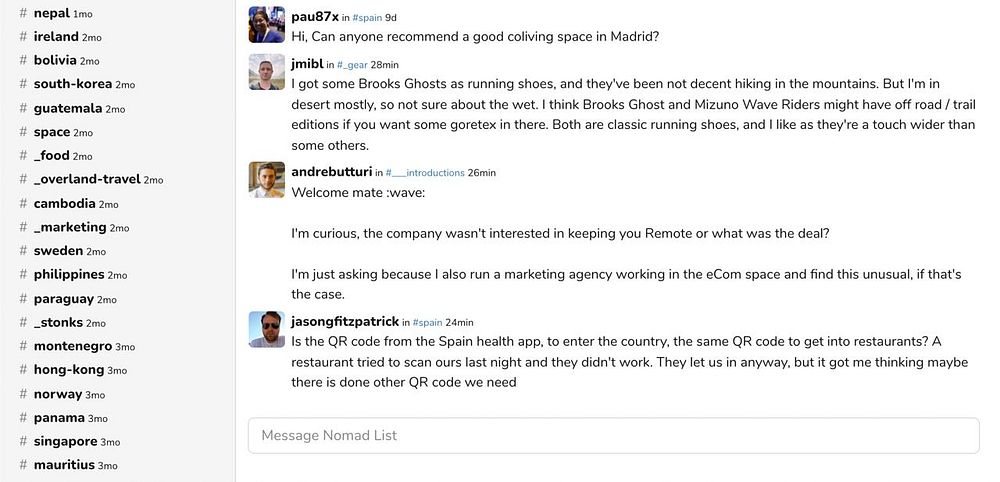Open the #_gear channel link
Viewport: 1000px width, 482px height.
[x=351, y=65]
